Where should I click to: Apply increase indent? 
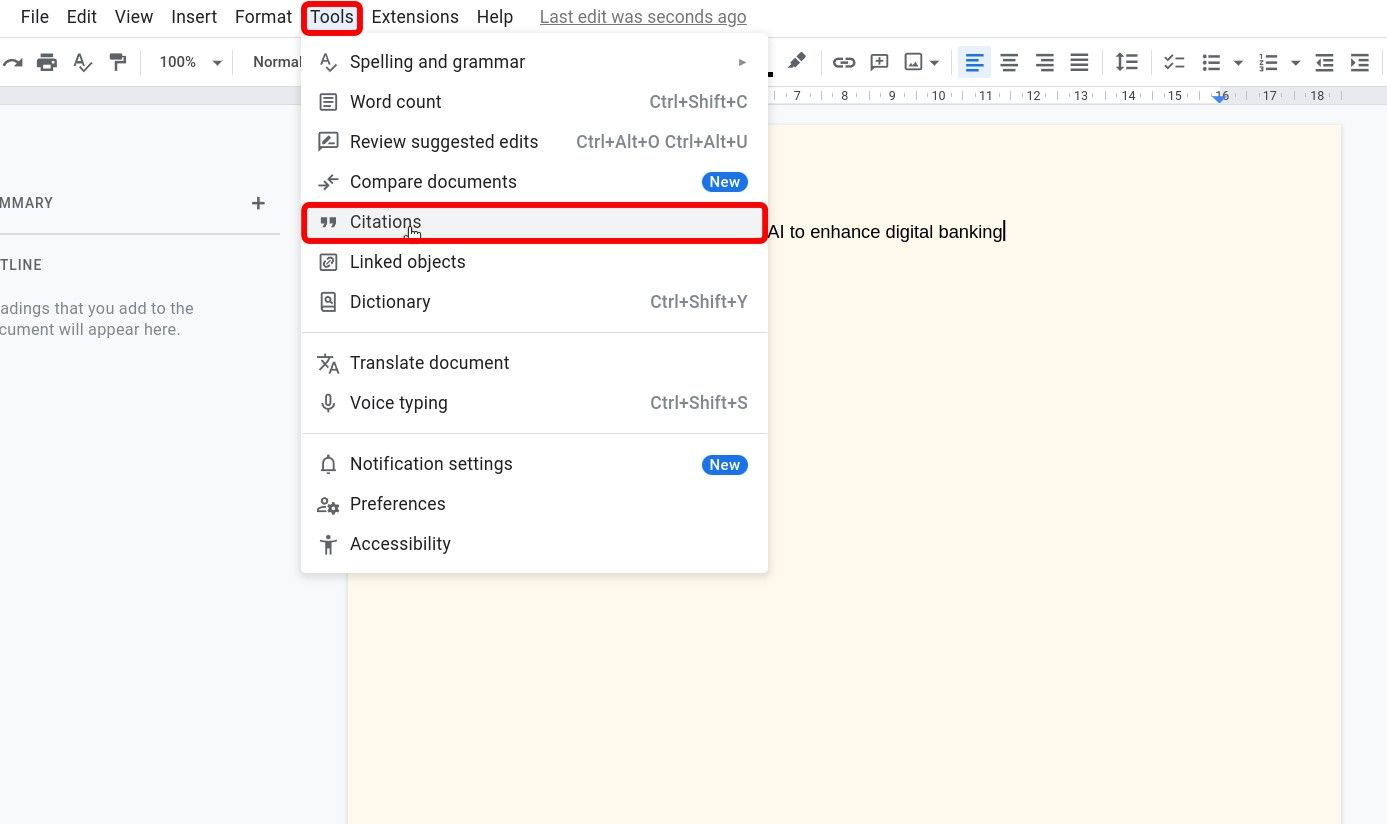tap(1359, 61)
